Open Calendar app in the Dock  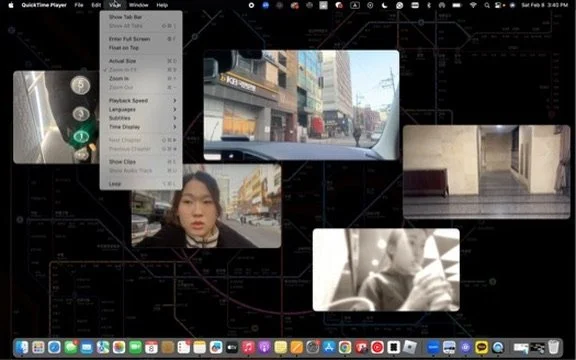point(151,347)
